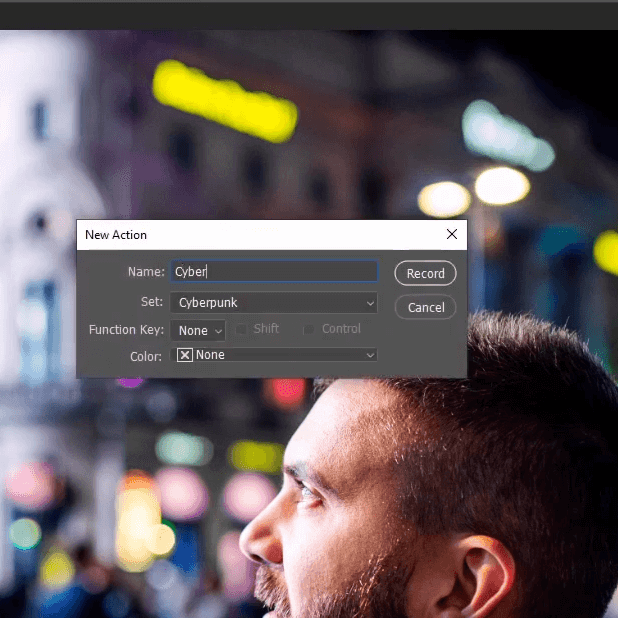Toggle the Shift checkbox
Image resolution: width=618 pixels, height=618 pixels.
tap(241, 329)
